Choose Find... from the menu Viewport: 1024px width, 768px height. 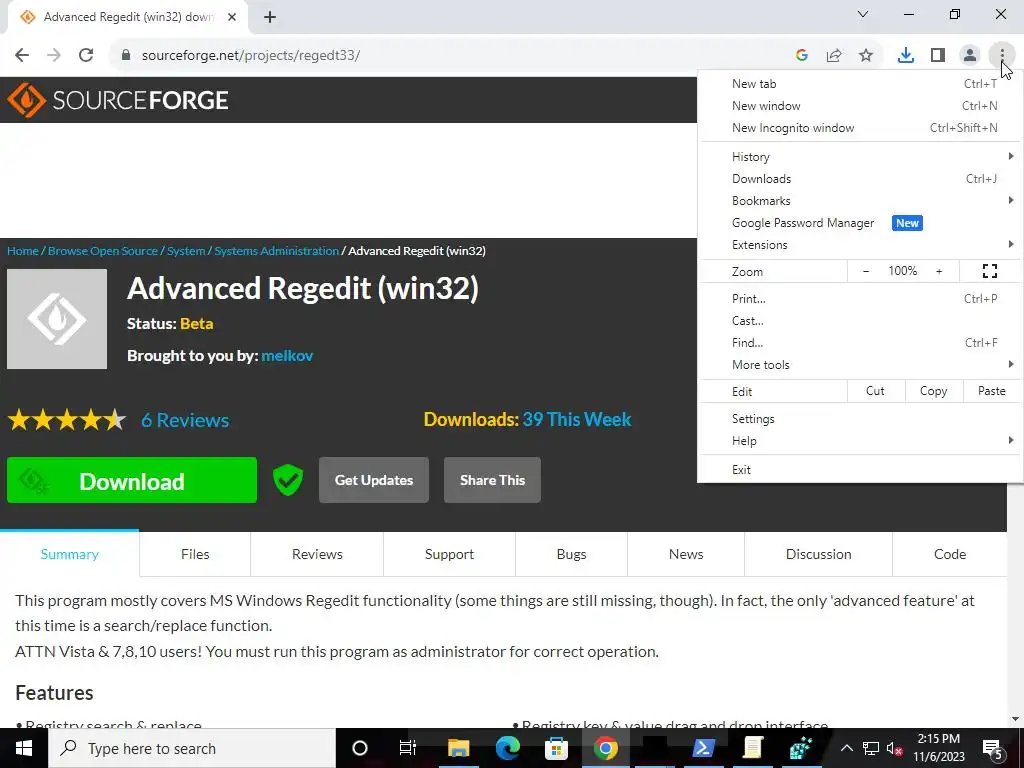[859, 343]
